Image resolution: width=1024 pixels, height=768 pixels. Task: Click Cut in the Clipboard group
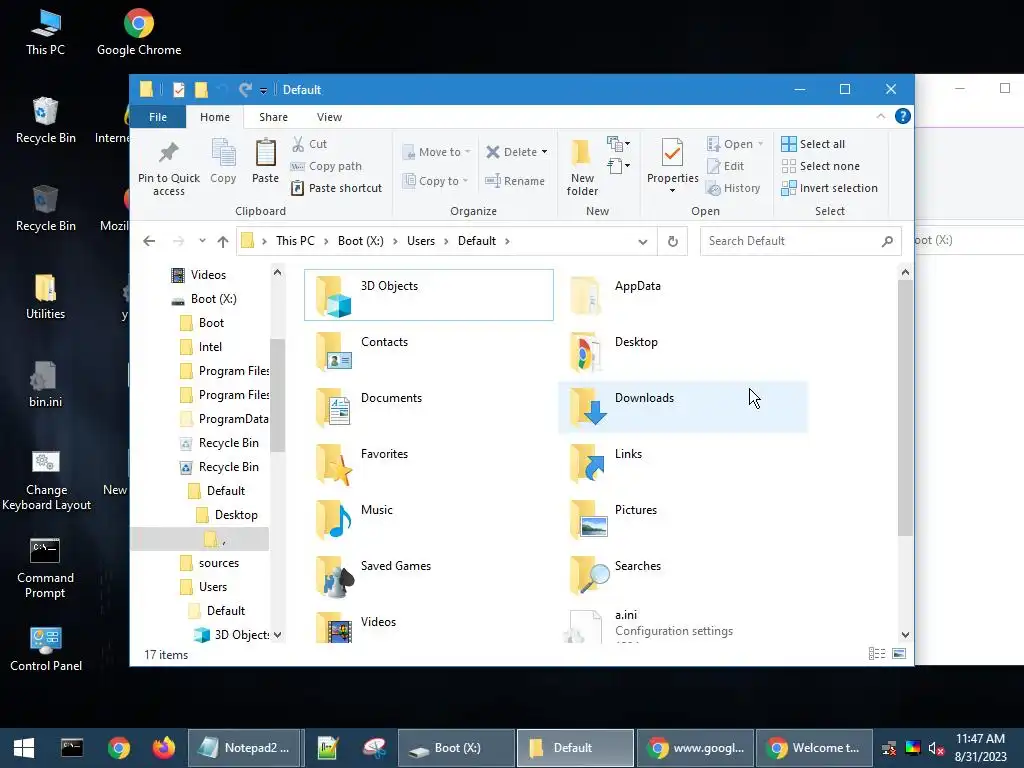coord(310,144)
